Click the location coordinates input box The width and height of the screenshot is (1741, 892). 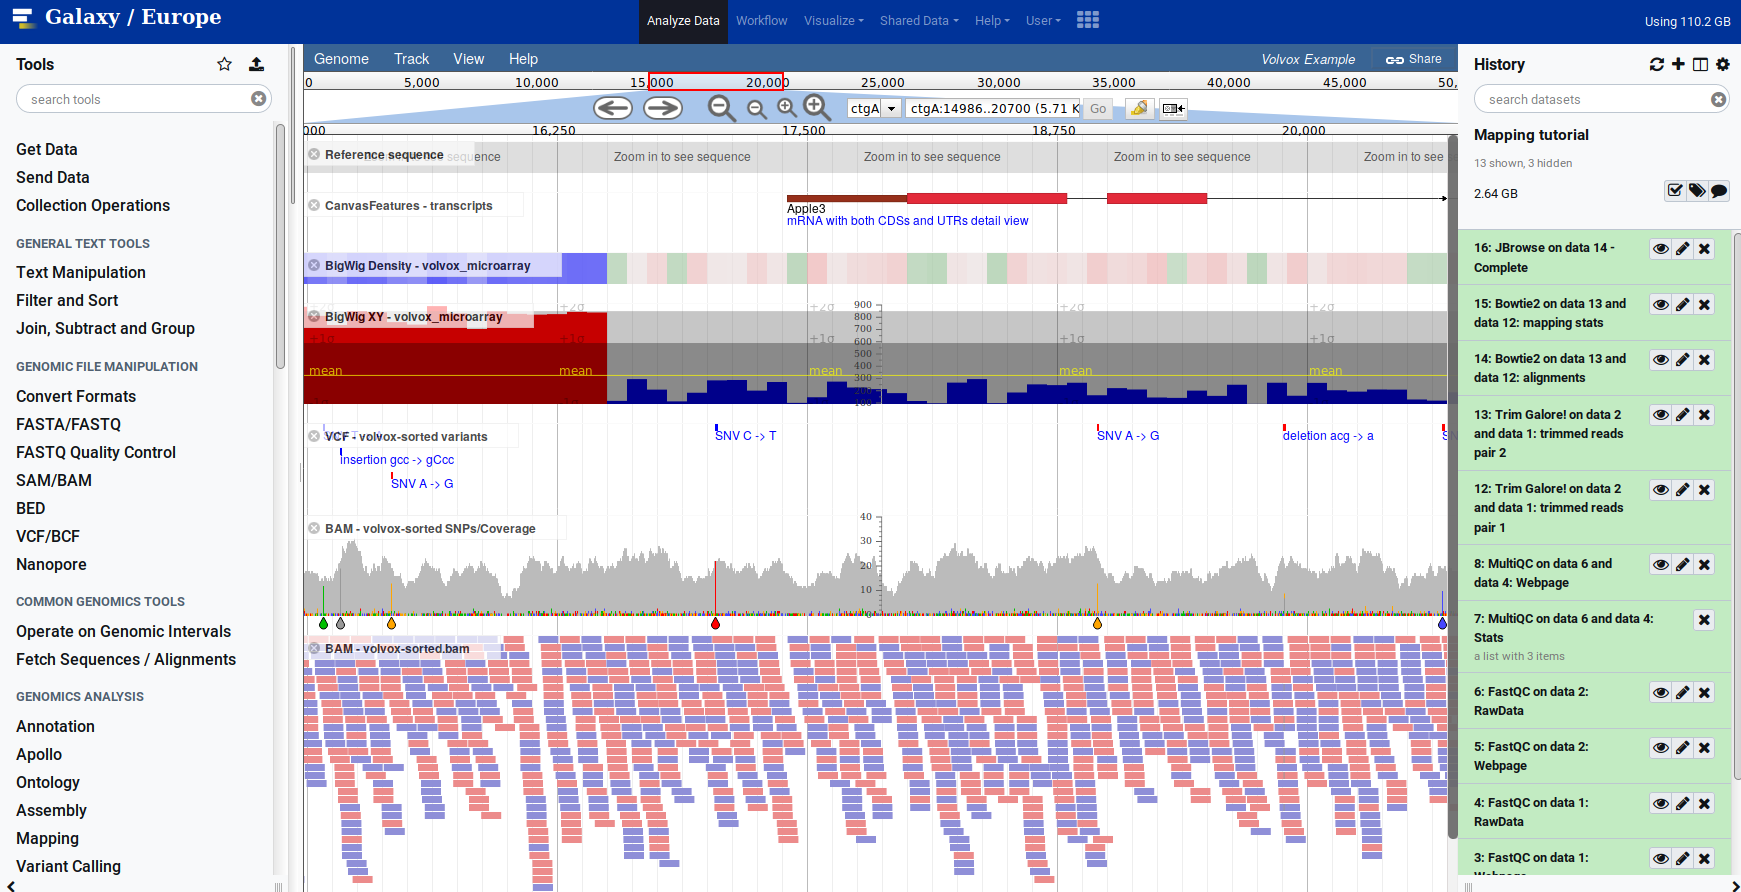click(992, 108)
